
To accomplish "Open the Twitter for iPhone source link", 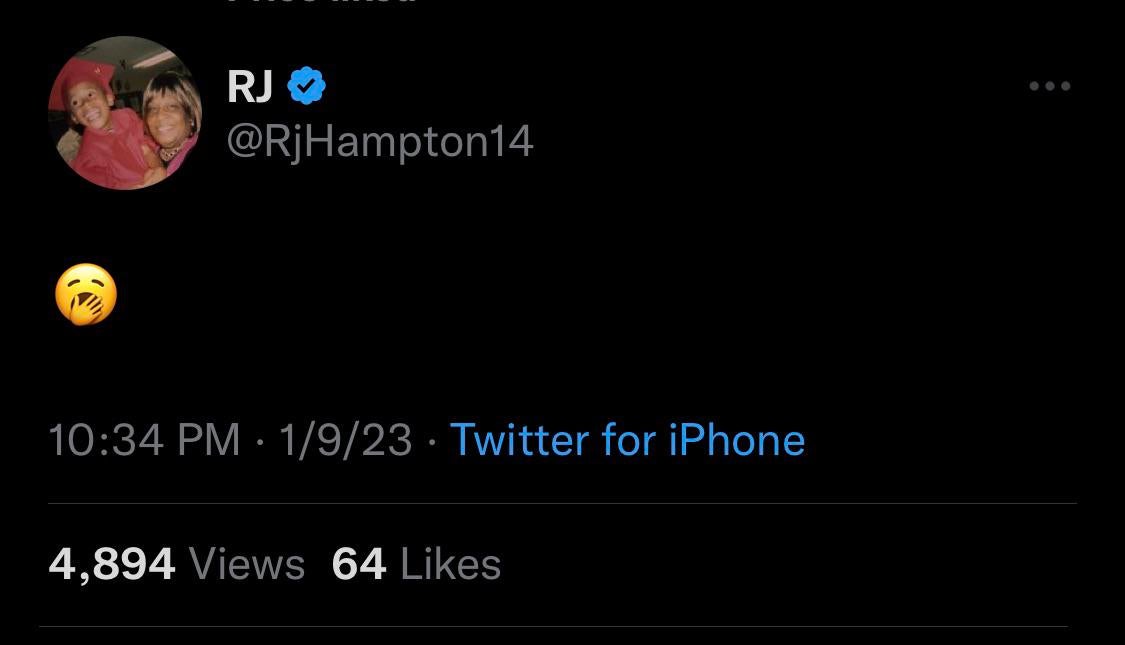I will click(627, 440).
